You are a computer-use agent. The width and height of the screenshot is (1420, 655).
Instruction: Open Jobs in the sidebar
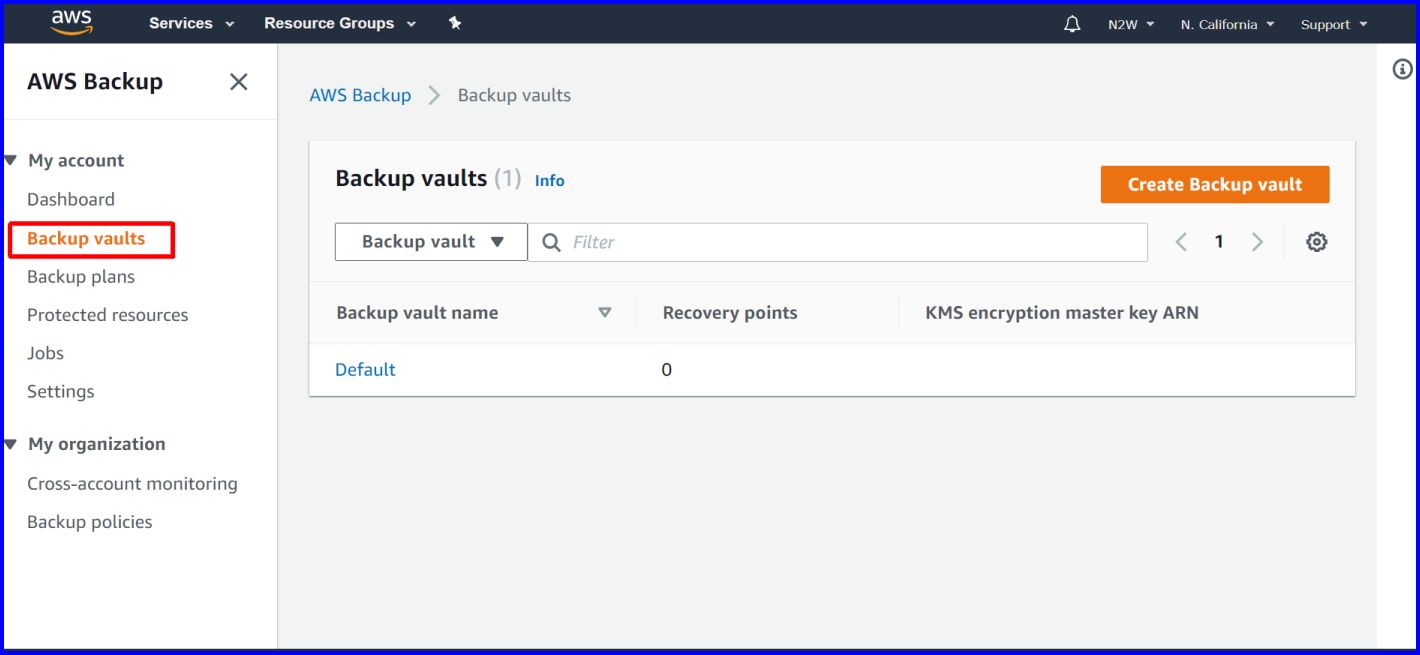pyautogui.click(x=45, y=353)
